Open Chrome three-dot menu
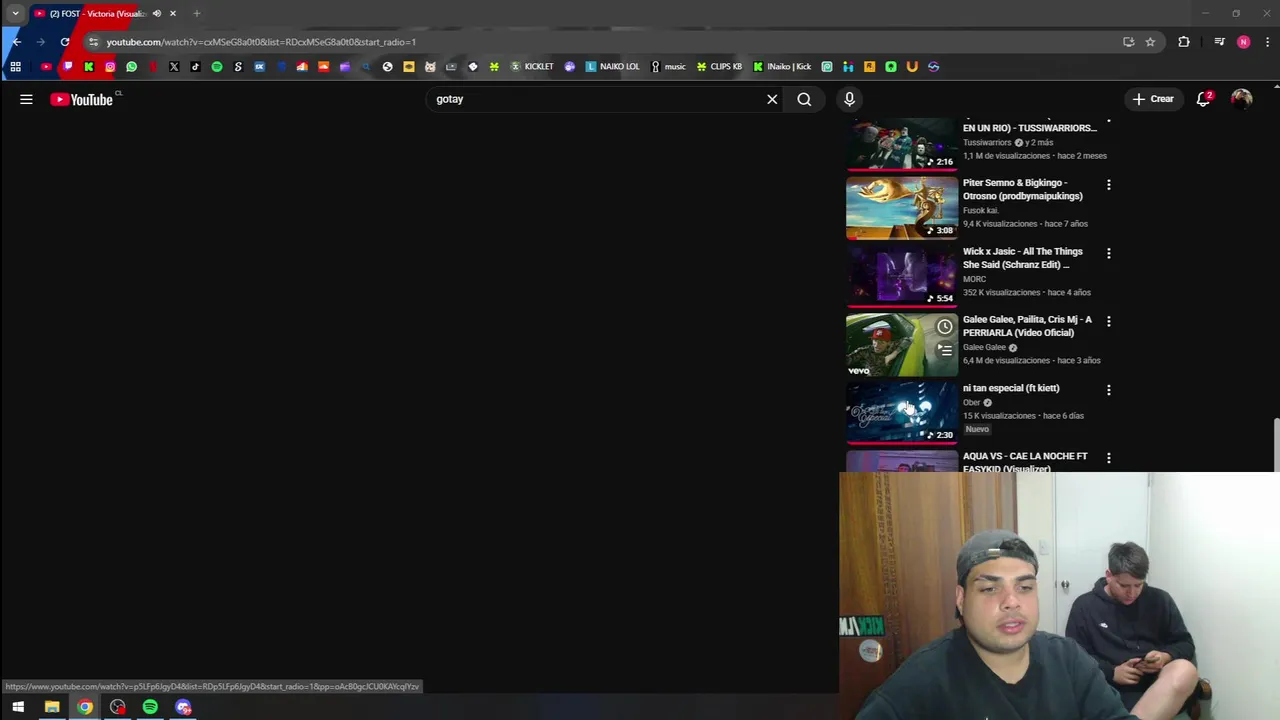The image size is (1280, 720). pos(1268,42)
